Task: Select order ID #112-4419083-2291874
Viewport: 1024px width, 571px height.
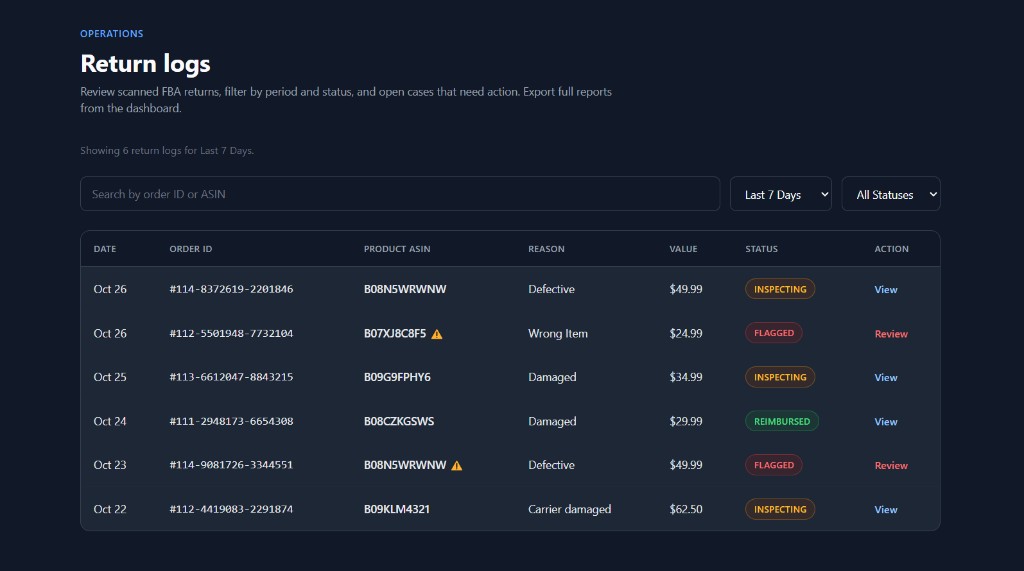Action: point(231,509)
